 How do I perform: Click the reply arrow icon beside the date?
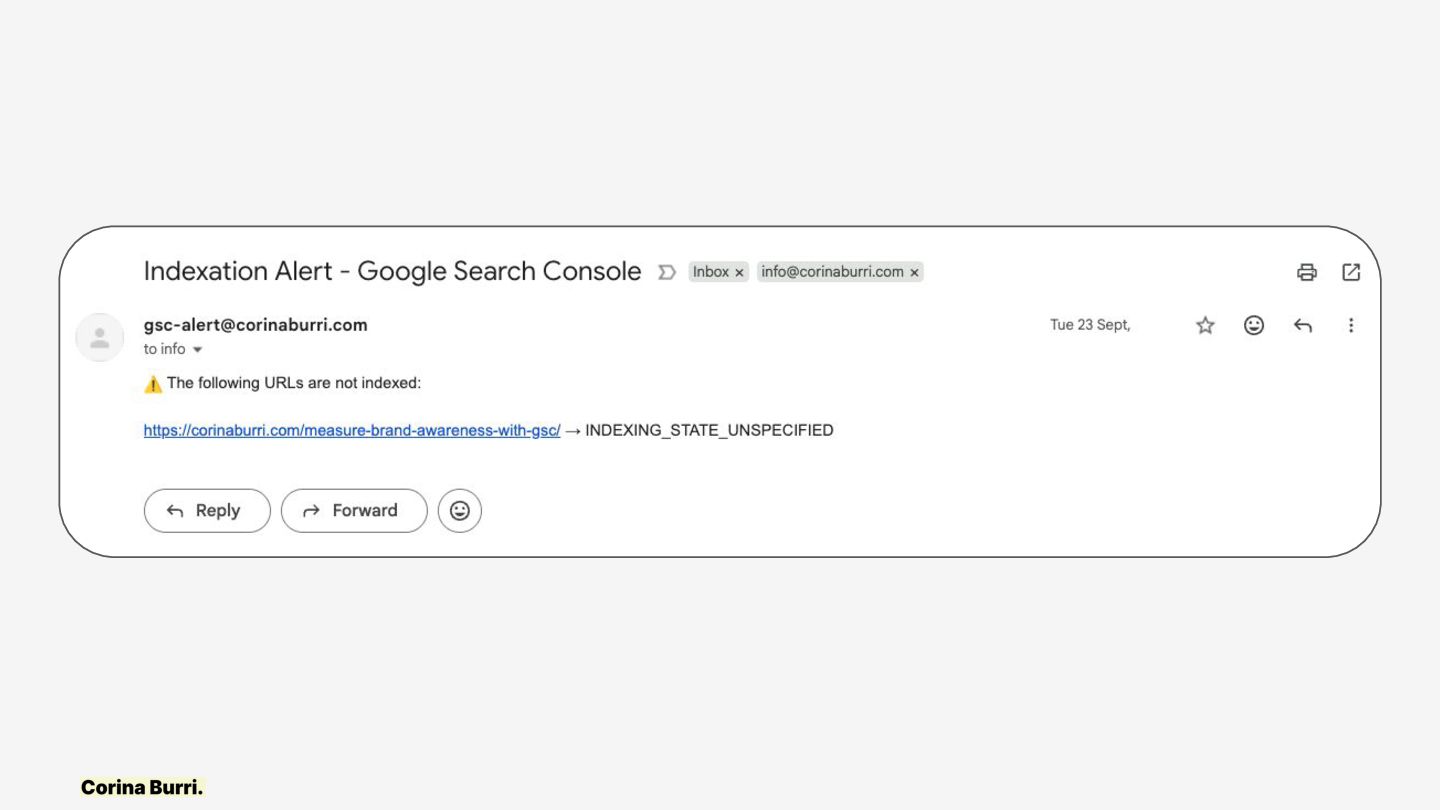coord(1302,325)
